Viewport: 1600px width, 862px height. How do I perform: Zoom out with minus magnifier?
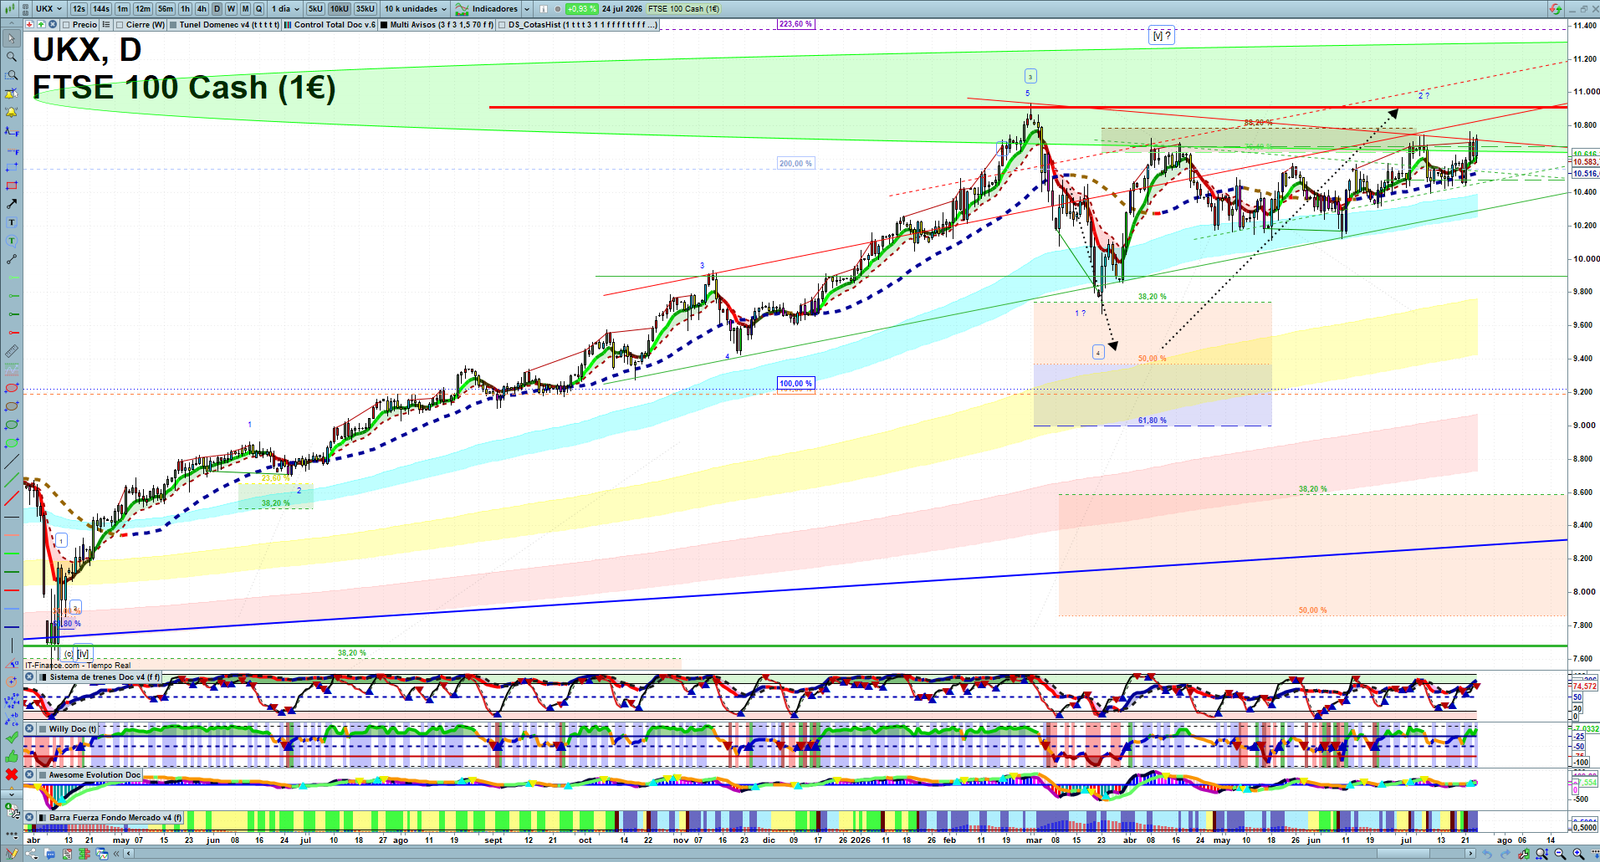[x=1560, y=854]
